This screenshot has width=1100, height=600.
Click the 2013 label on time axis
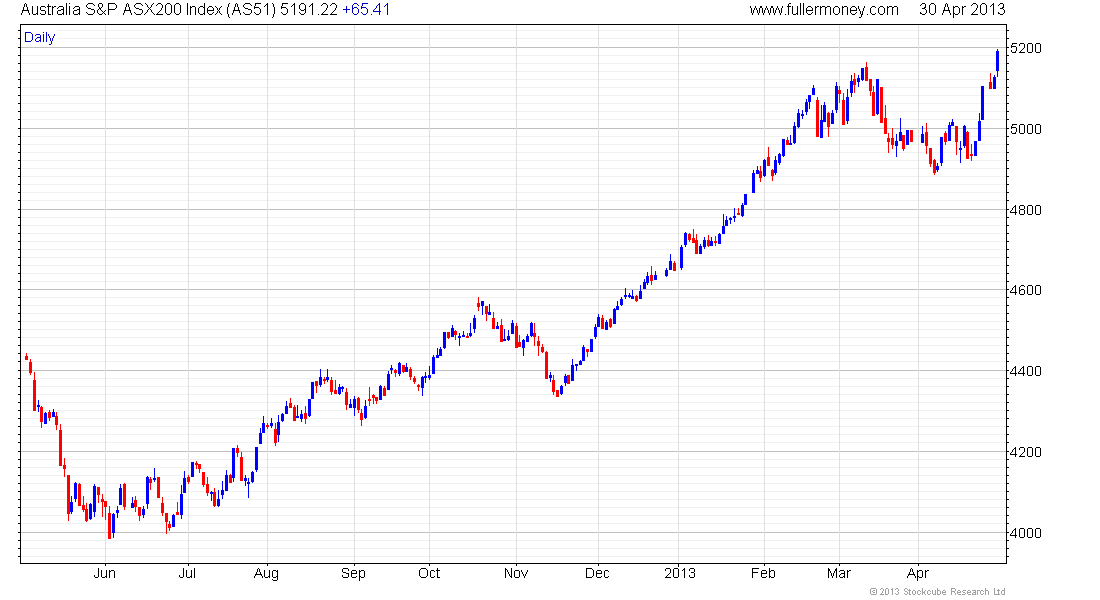[679, 573]
